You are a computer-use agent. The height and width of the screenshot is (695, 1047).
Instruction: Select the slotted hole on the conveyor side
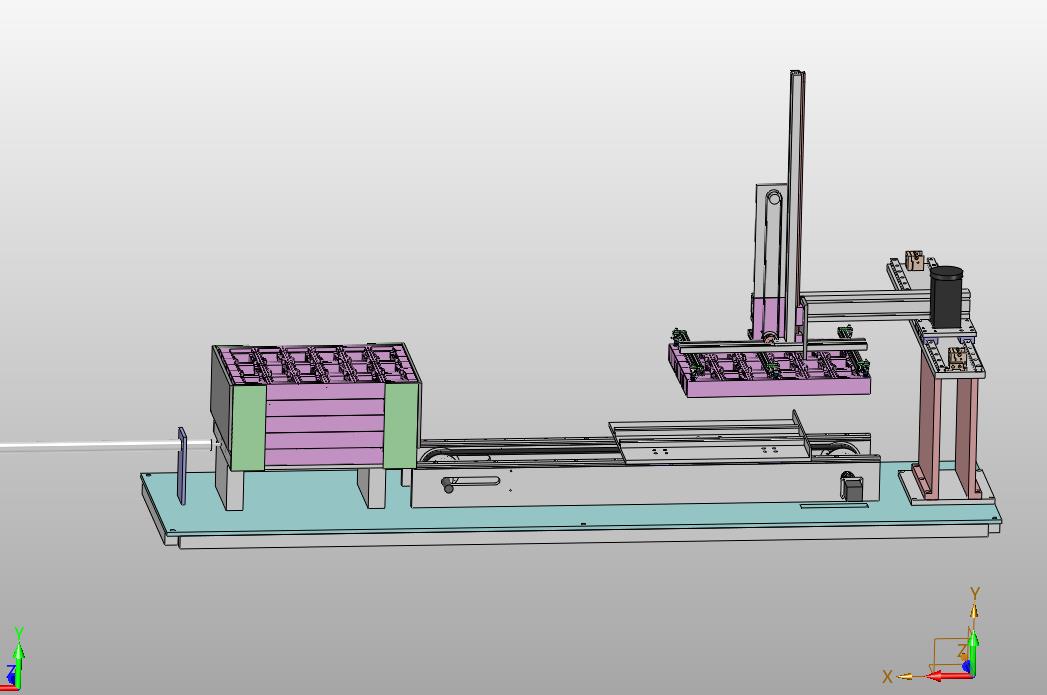471,481
